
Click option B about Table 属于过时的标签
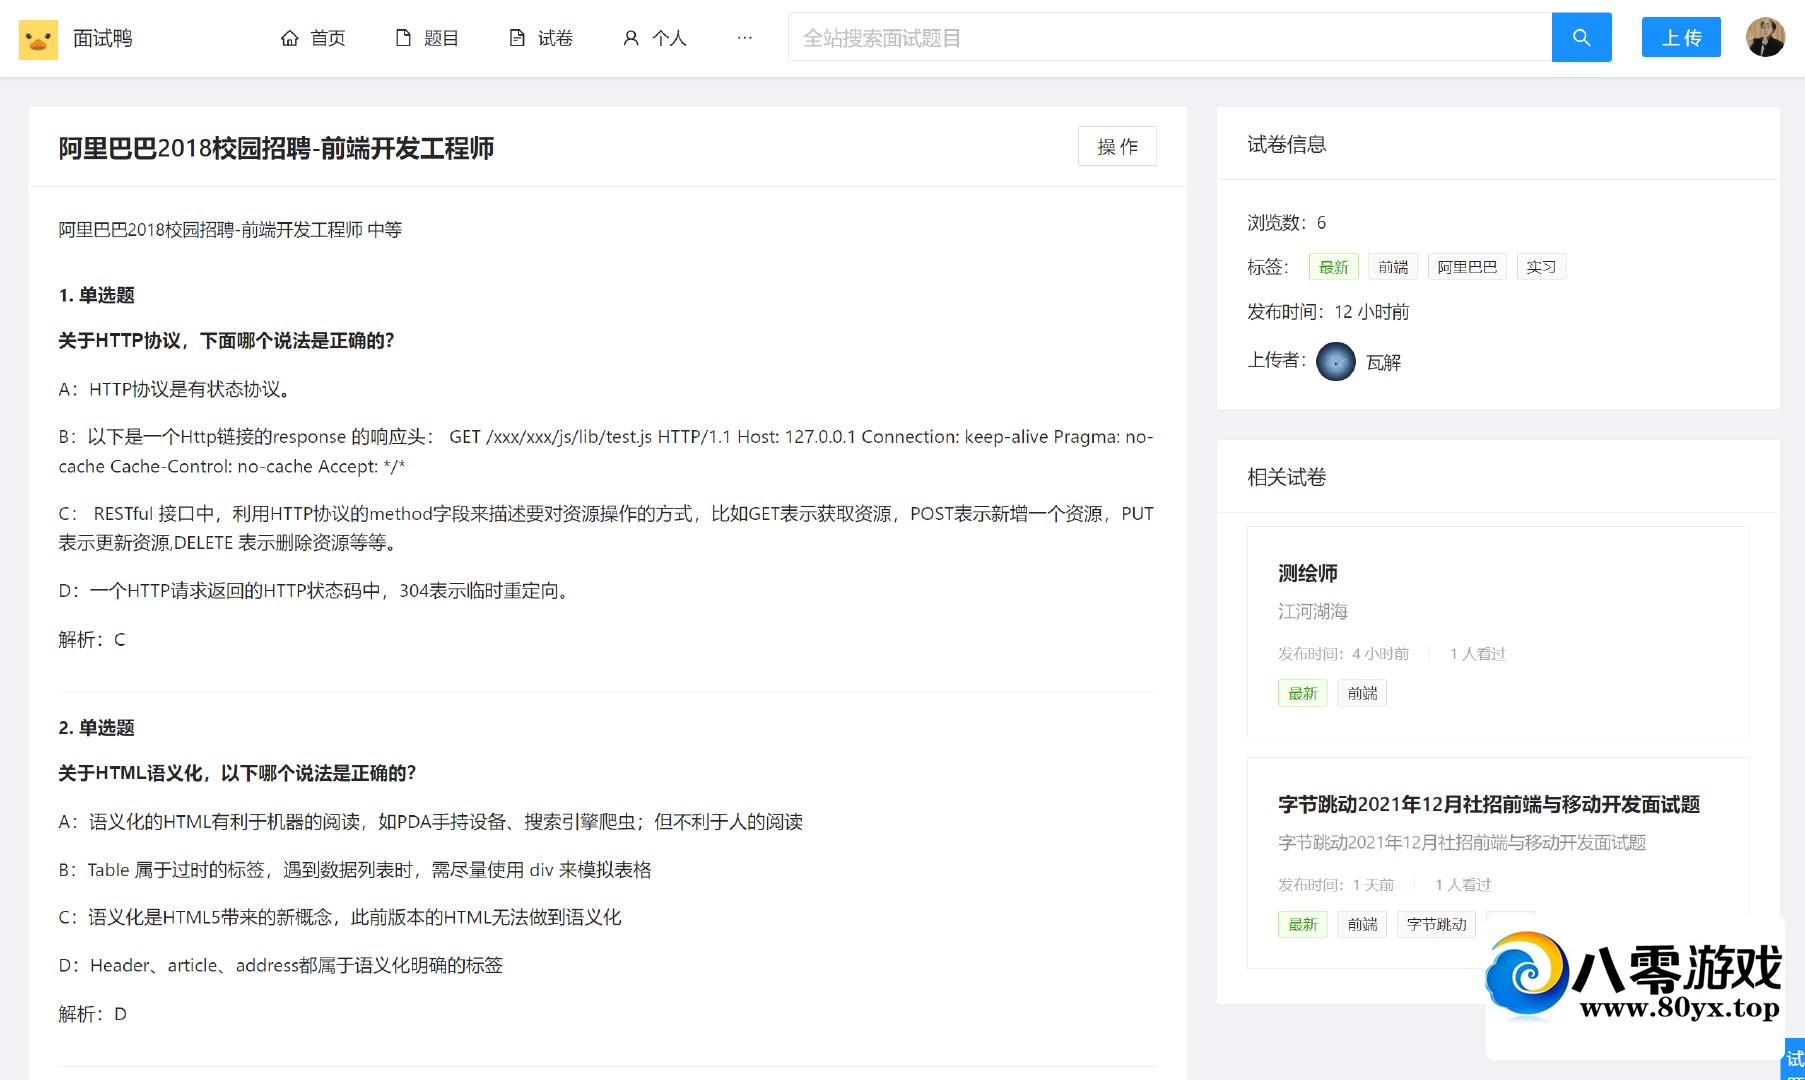(355, 870)
